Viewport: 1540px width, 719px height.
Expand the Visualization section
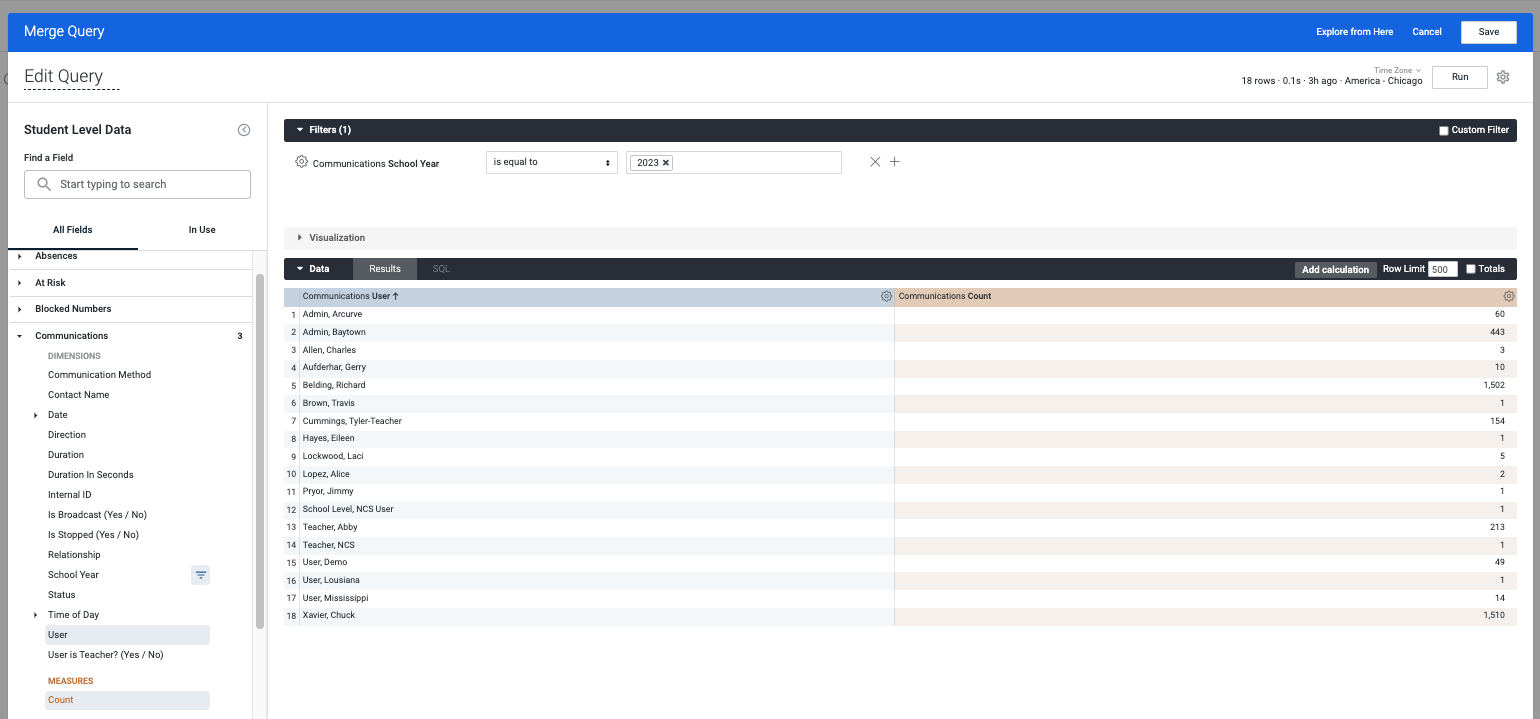[299, 238]
